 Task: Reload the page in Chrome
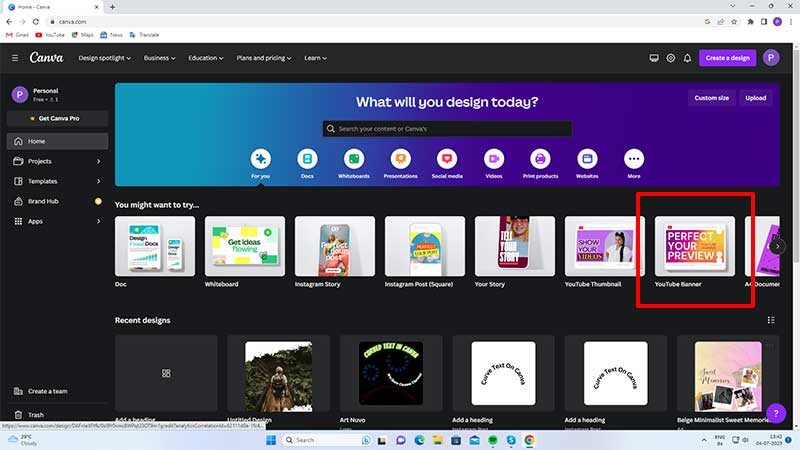coord(36,21)
